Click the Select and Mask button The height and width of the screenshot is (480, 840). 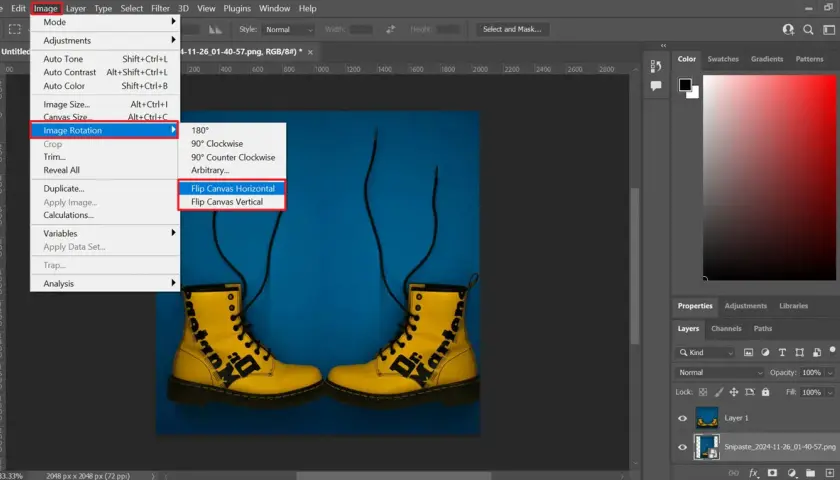(x=512, y=29)
